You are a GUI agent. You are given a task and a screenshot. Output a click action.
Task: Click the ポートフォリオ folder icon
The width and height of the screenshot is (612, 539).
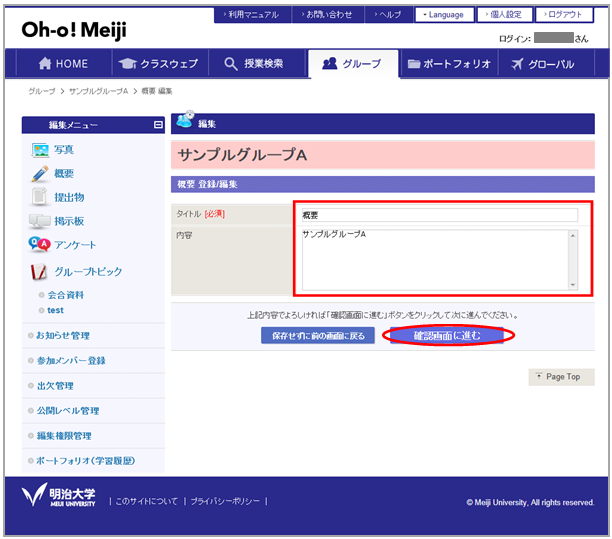click(414, 64)
